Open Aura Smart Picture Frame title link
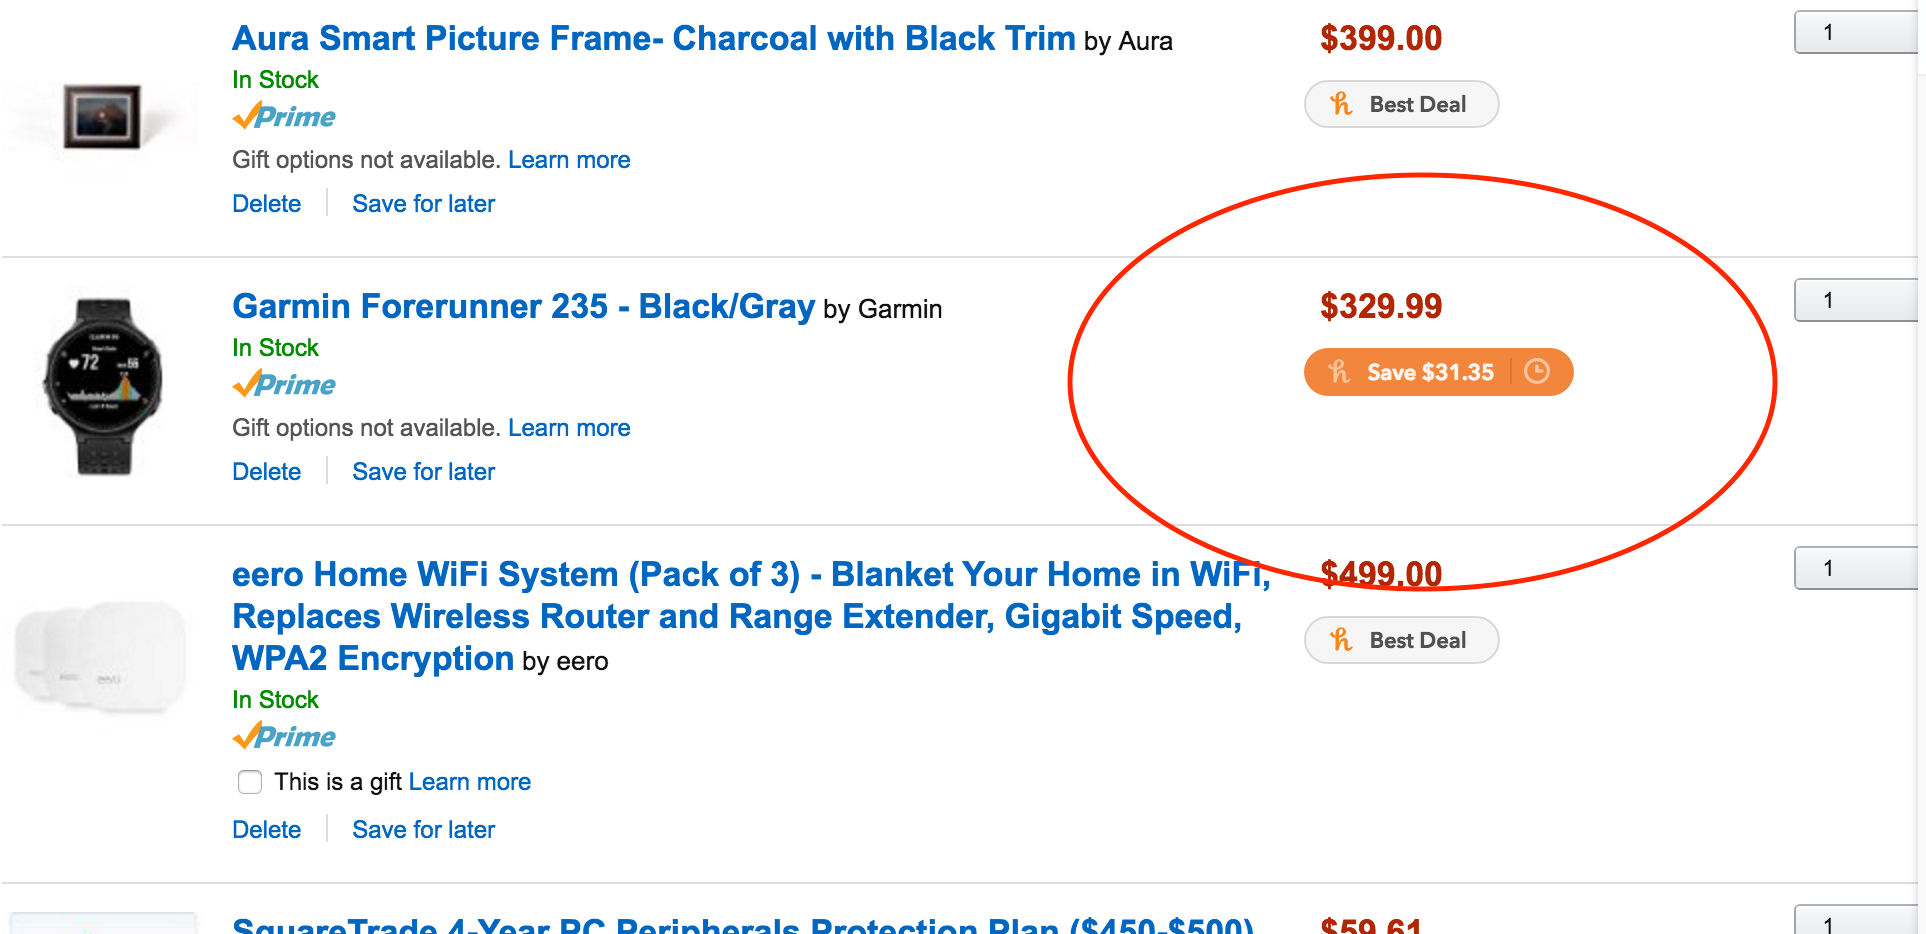Viewport: 1926px width, 934px height. 653,38
